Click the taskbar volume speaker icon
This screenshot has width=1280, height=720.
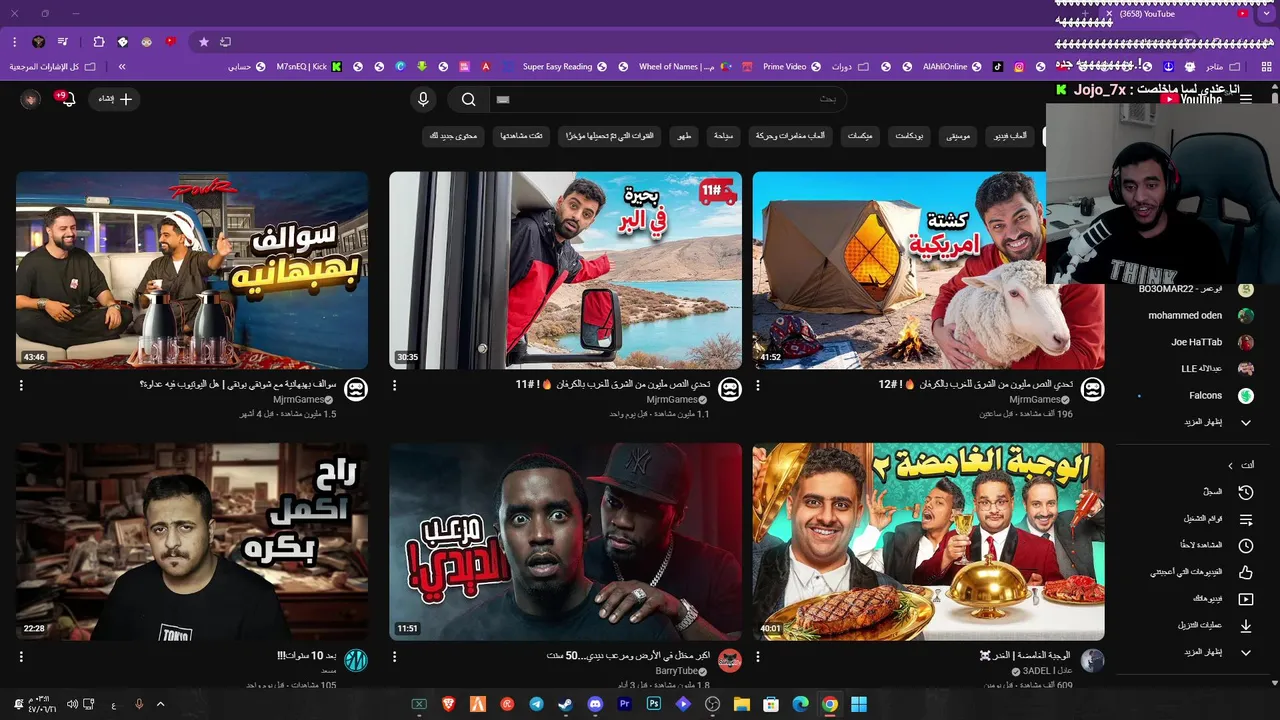(72, 704)
